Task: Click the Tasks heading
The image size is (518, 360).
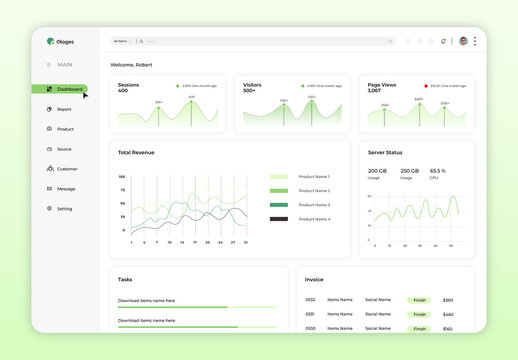Action: pyautogui.click(x=125, y=279)
